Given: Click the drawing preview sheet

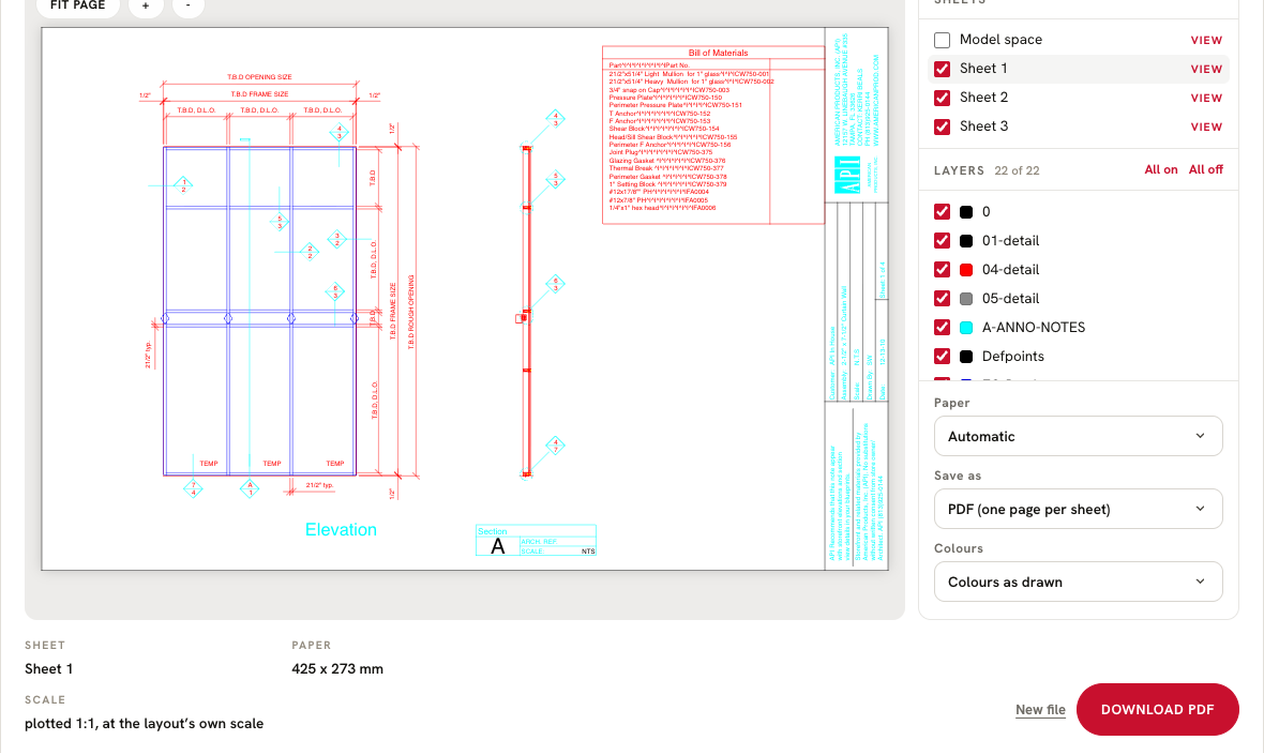Looking at the screenshot, I should click(465, 299).
